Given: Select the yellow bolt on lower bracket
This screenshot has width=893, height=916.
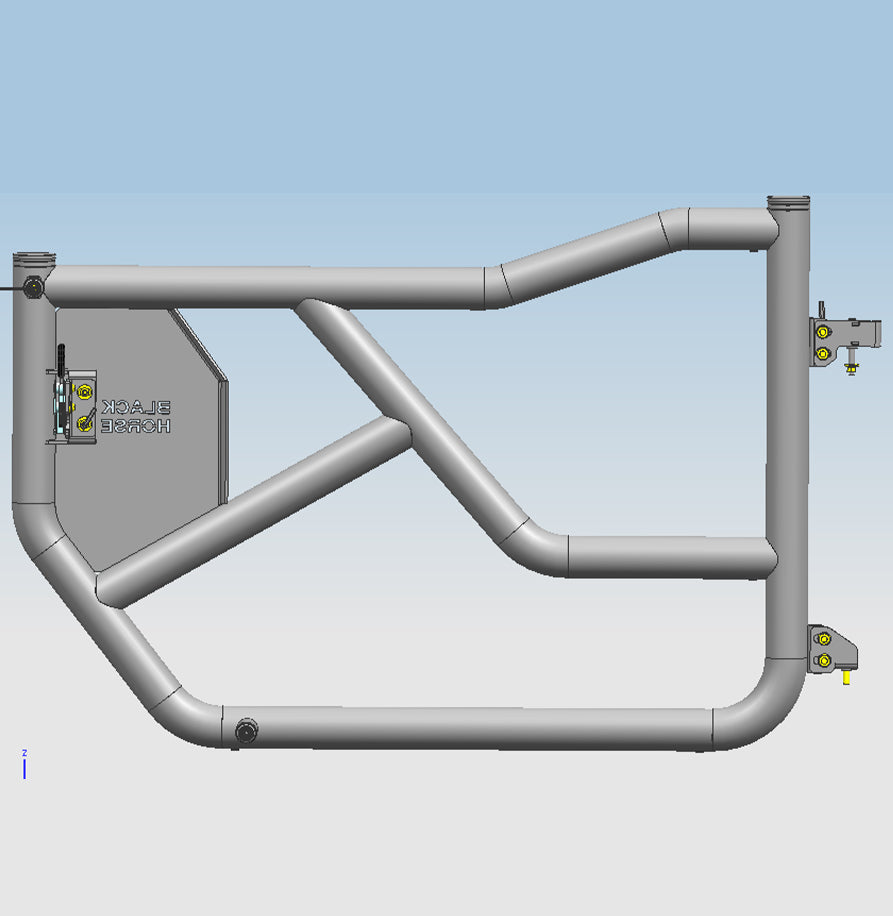Looking at the screenshot, I should coord(822,640).
